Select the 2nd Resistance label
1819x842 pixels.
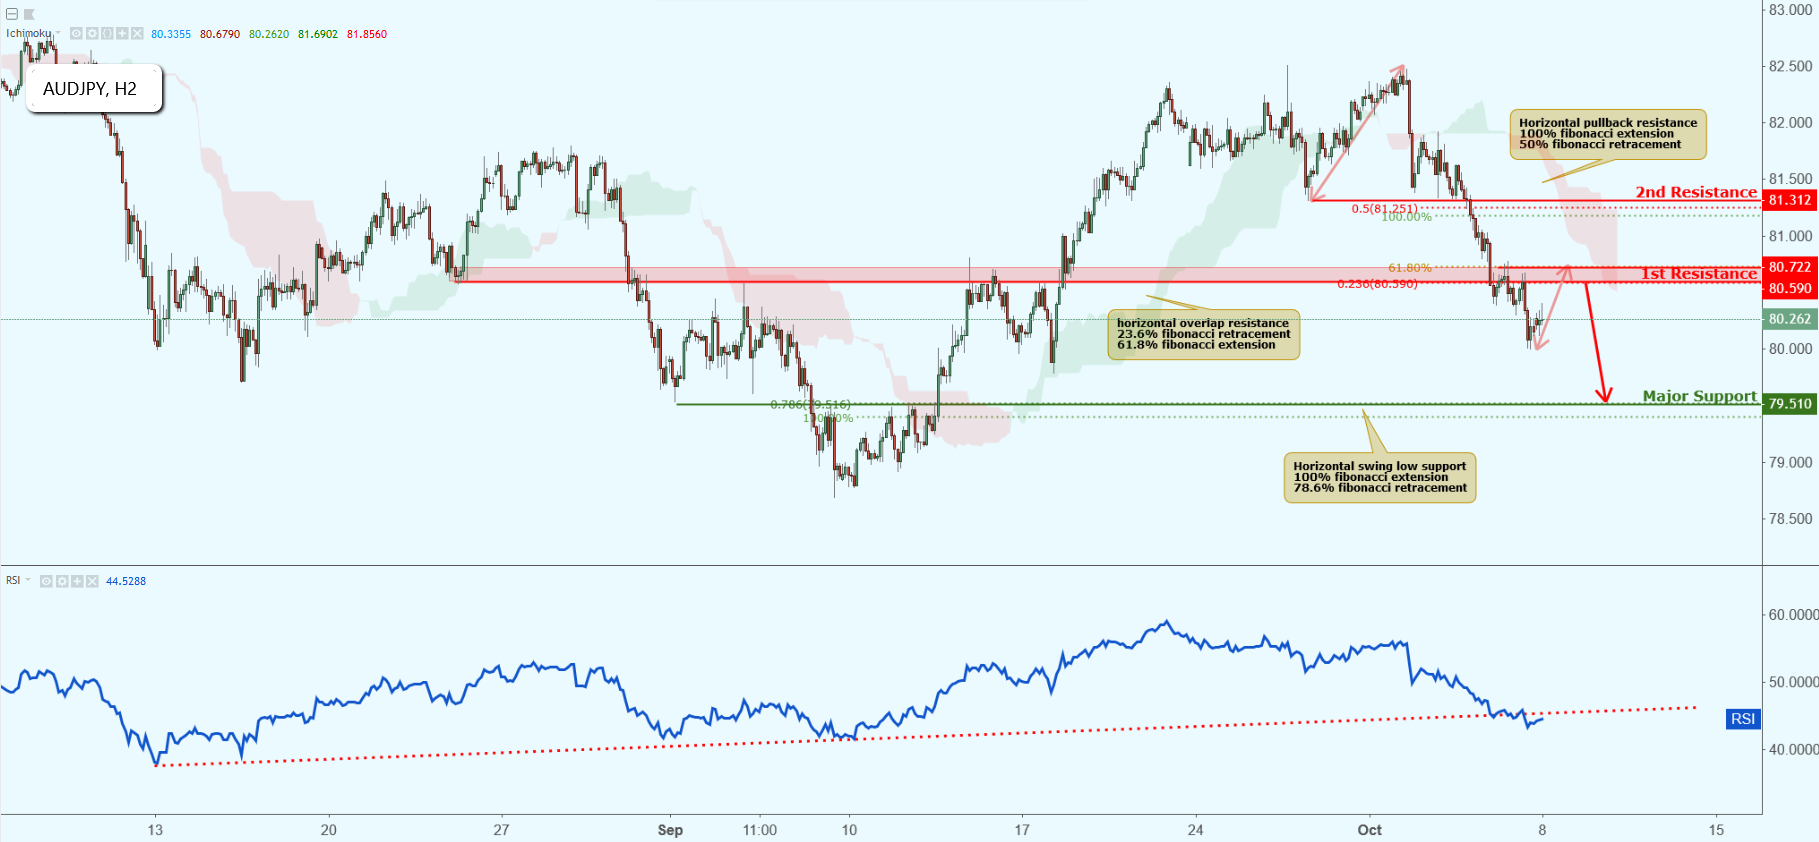(x=1696, y=192)
